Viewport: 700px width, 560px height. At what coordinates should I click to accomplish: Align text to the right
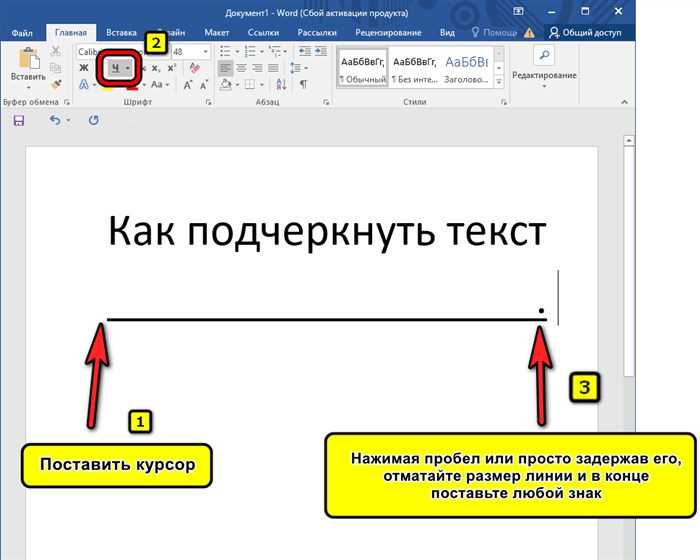coord(258,68)
